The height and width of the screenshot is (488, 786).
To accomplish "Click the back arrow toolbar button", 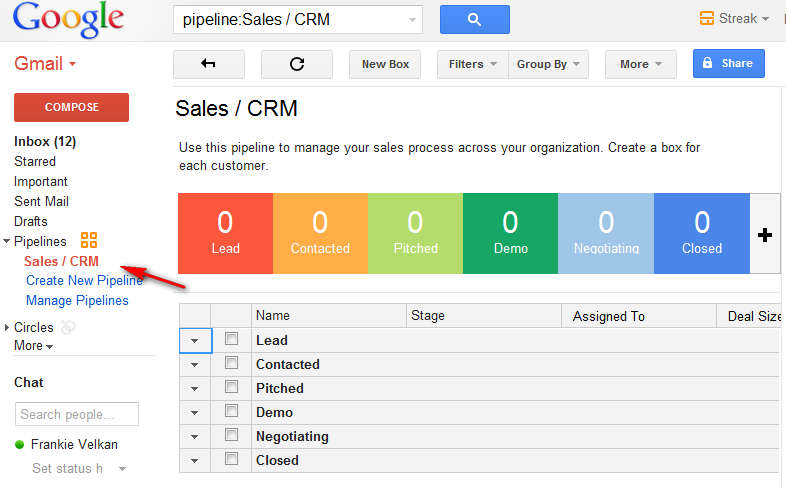I will click(208, 64).
